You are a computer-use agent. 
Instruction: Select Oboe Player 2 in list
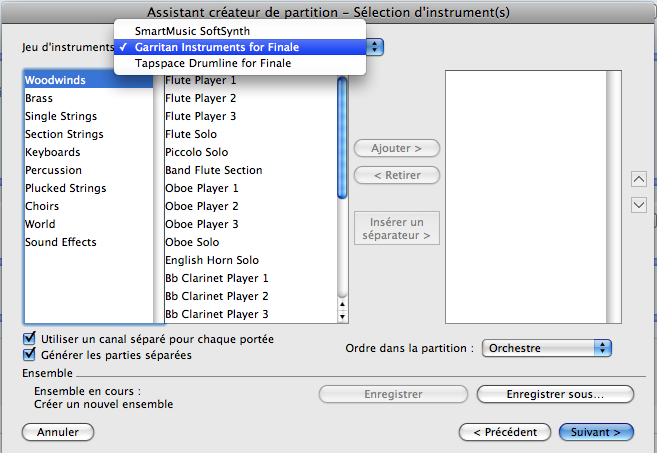[x=201, y=206]
